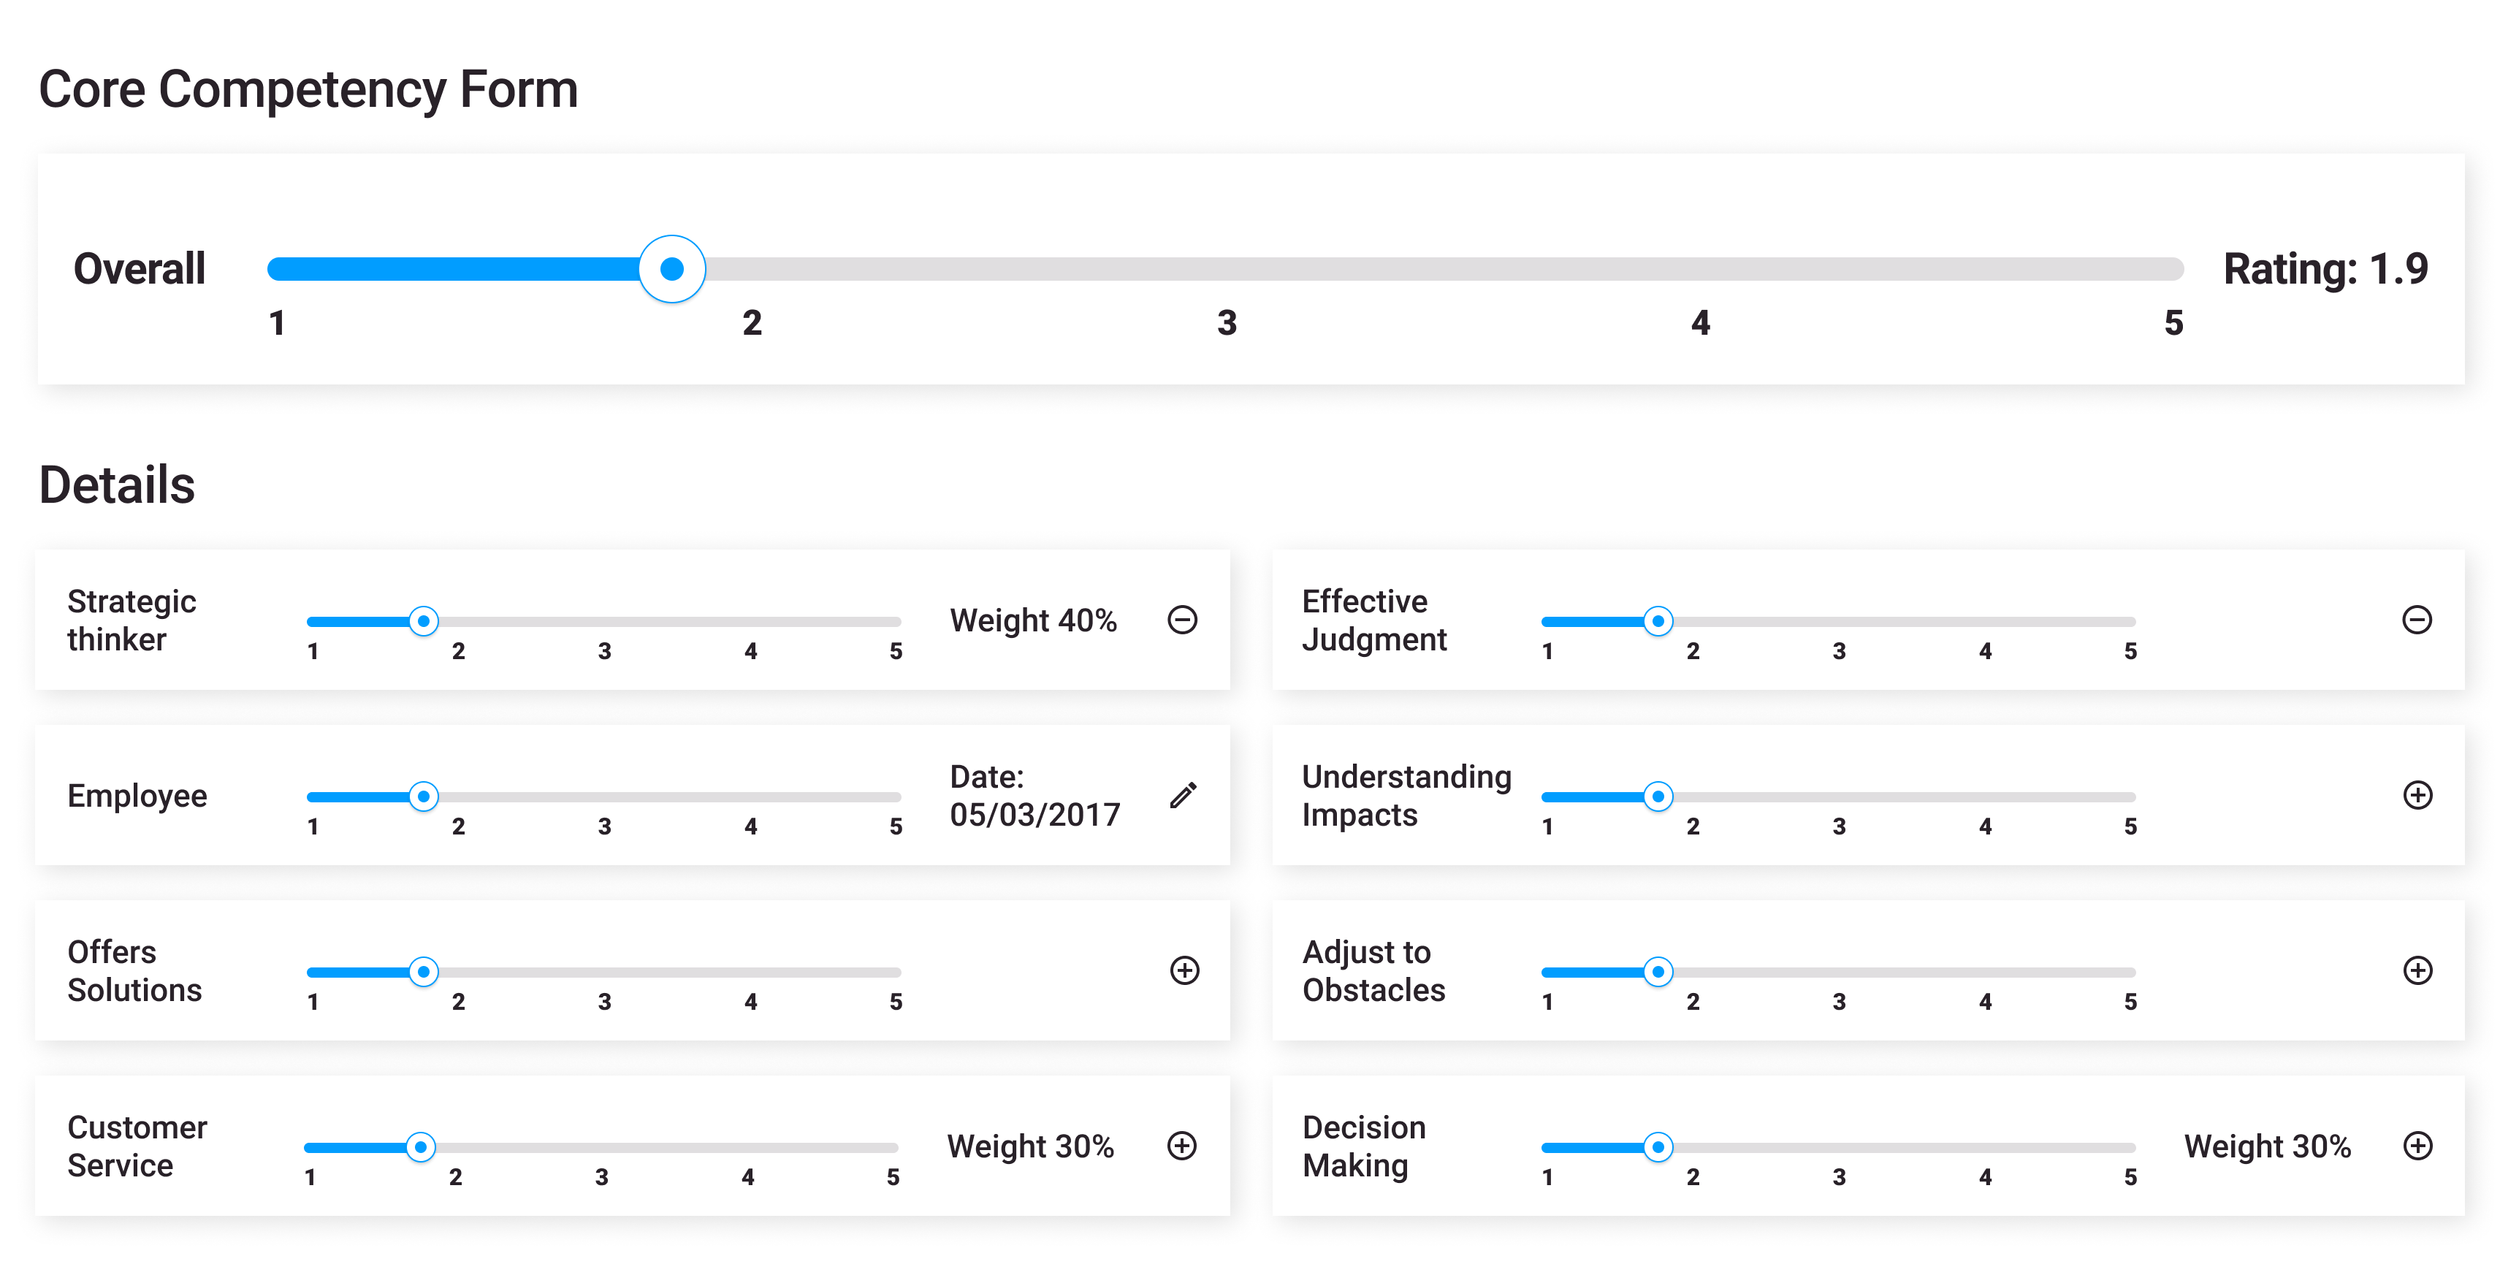Expand Understanding Impacts with plus icon
2500x1273 pixels.
point(2417,795)
